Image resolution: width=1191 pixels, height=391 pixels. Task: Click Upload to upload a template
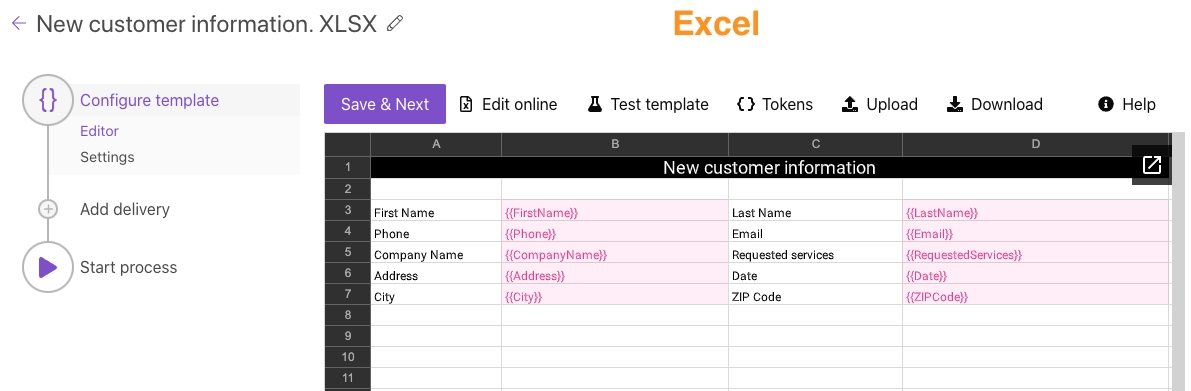[880, 104]
